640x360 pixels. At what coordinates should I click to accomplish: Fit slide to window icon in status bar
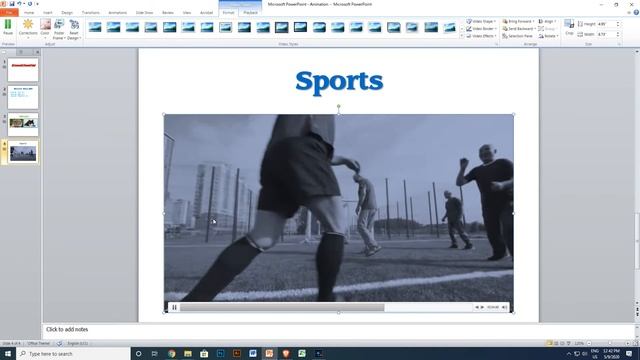tap(636, 343)
